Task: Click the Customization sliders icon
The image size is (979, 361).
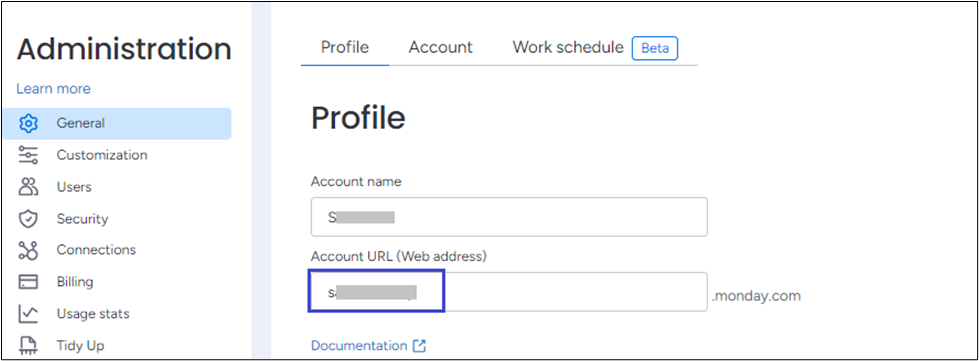Action: 29,155
